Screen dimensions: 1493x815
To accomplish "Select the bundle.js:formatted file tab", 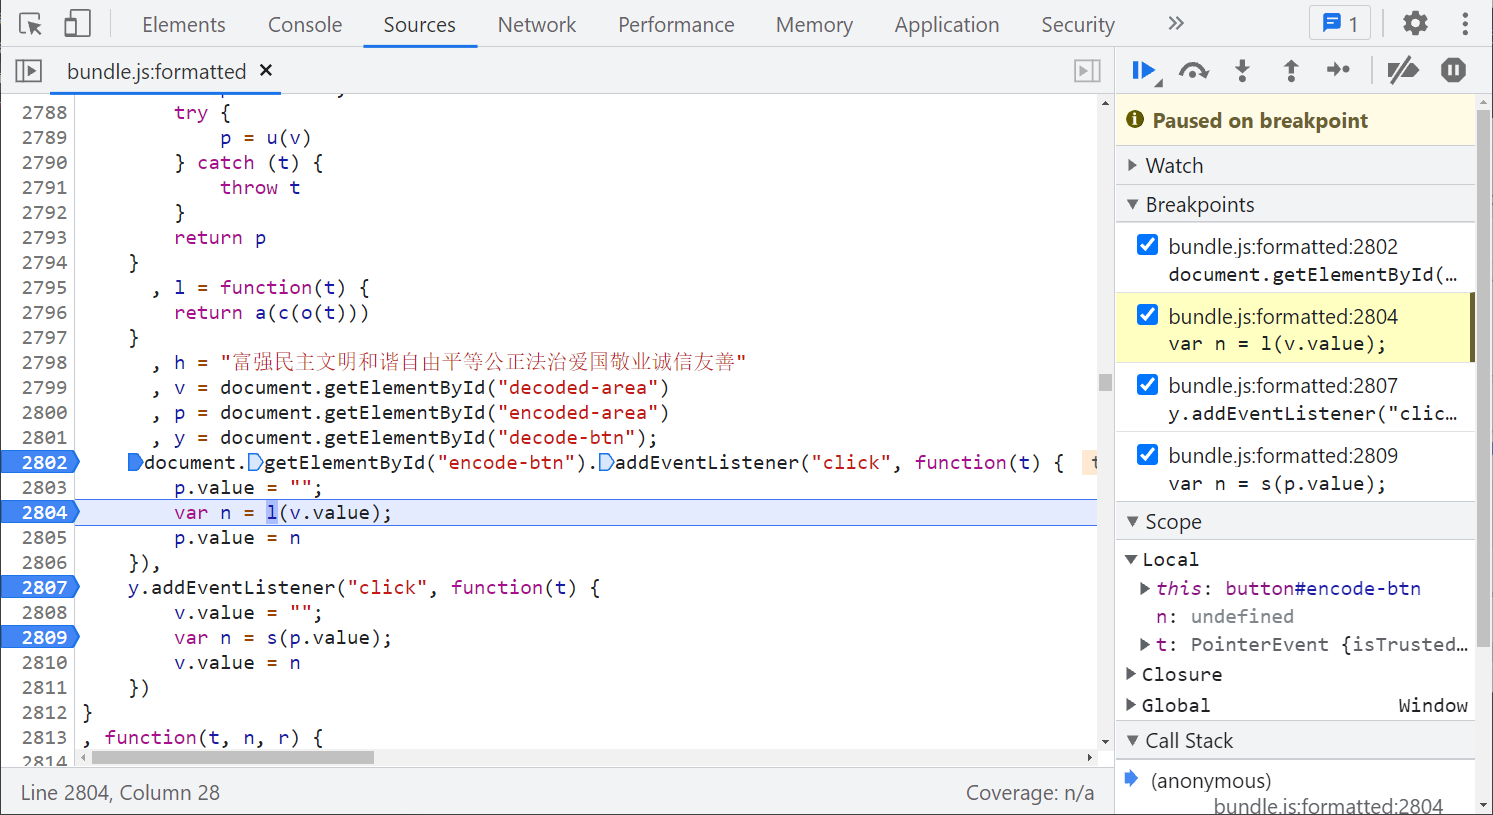I will click(157, 71).
